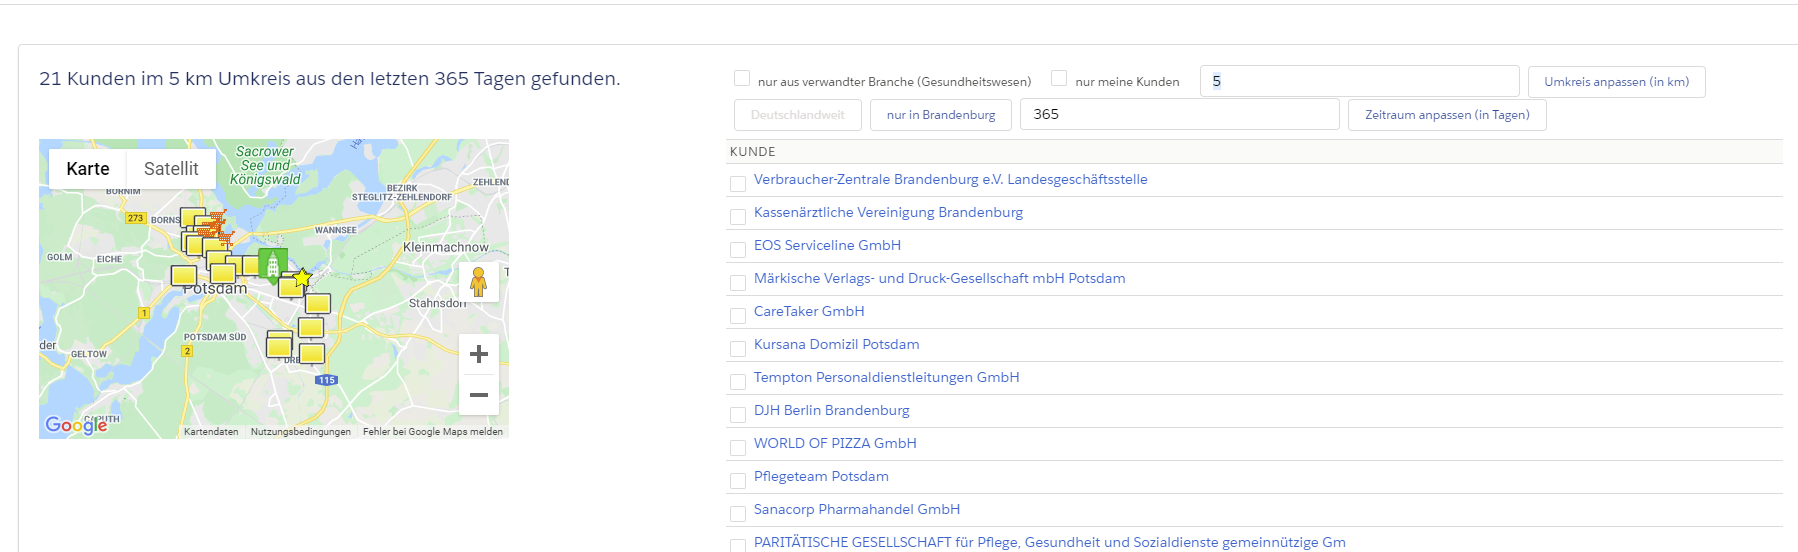This screenshot has width=1798, height=552.
Task: Tick checkbox next to CareTaker GmbH
Action: pyautogui.click(x=738, y=316)
